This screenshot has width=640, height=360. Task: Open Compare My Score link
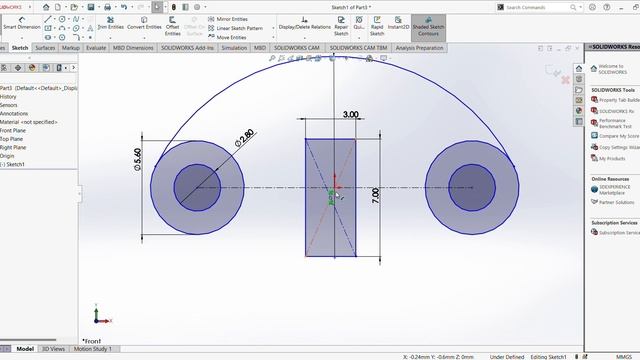(x=619, y=136)
